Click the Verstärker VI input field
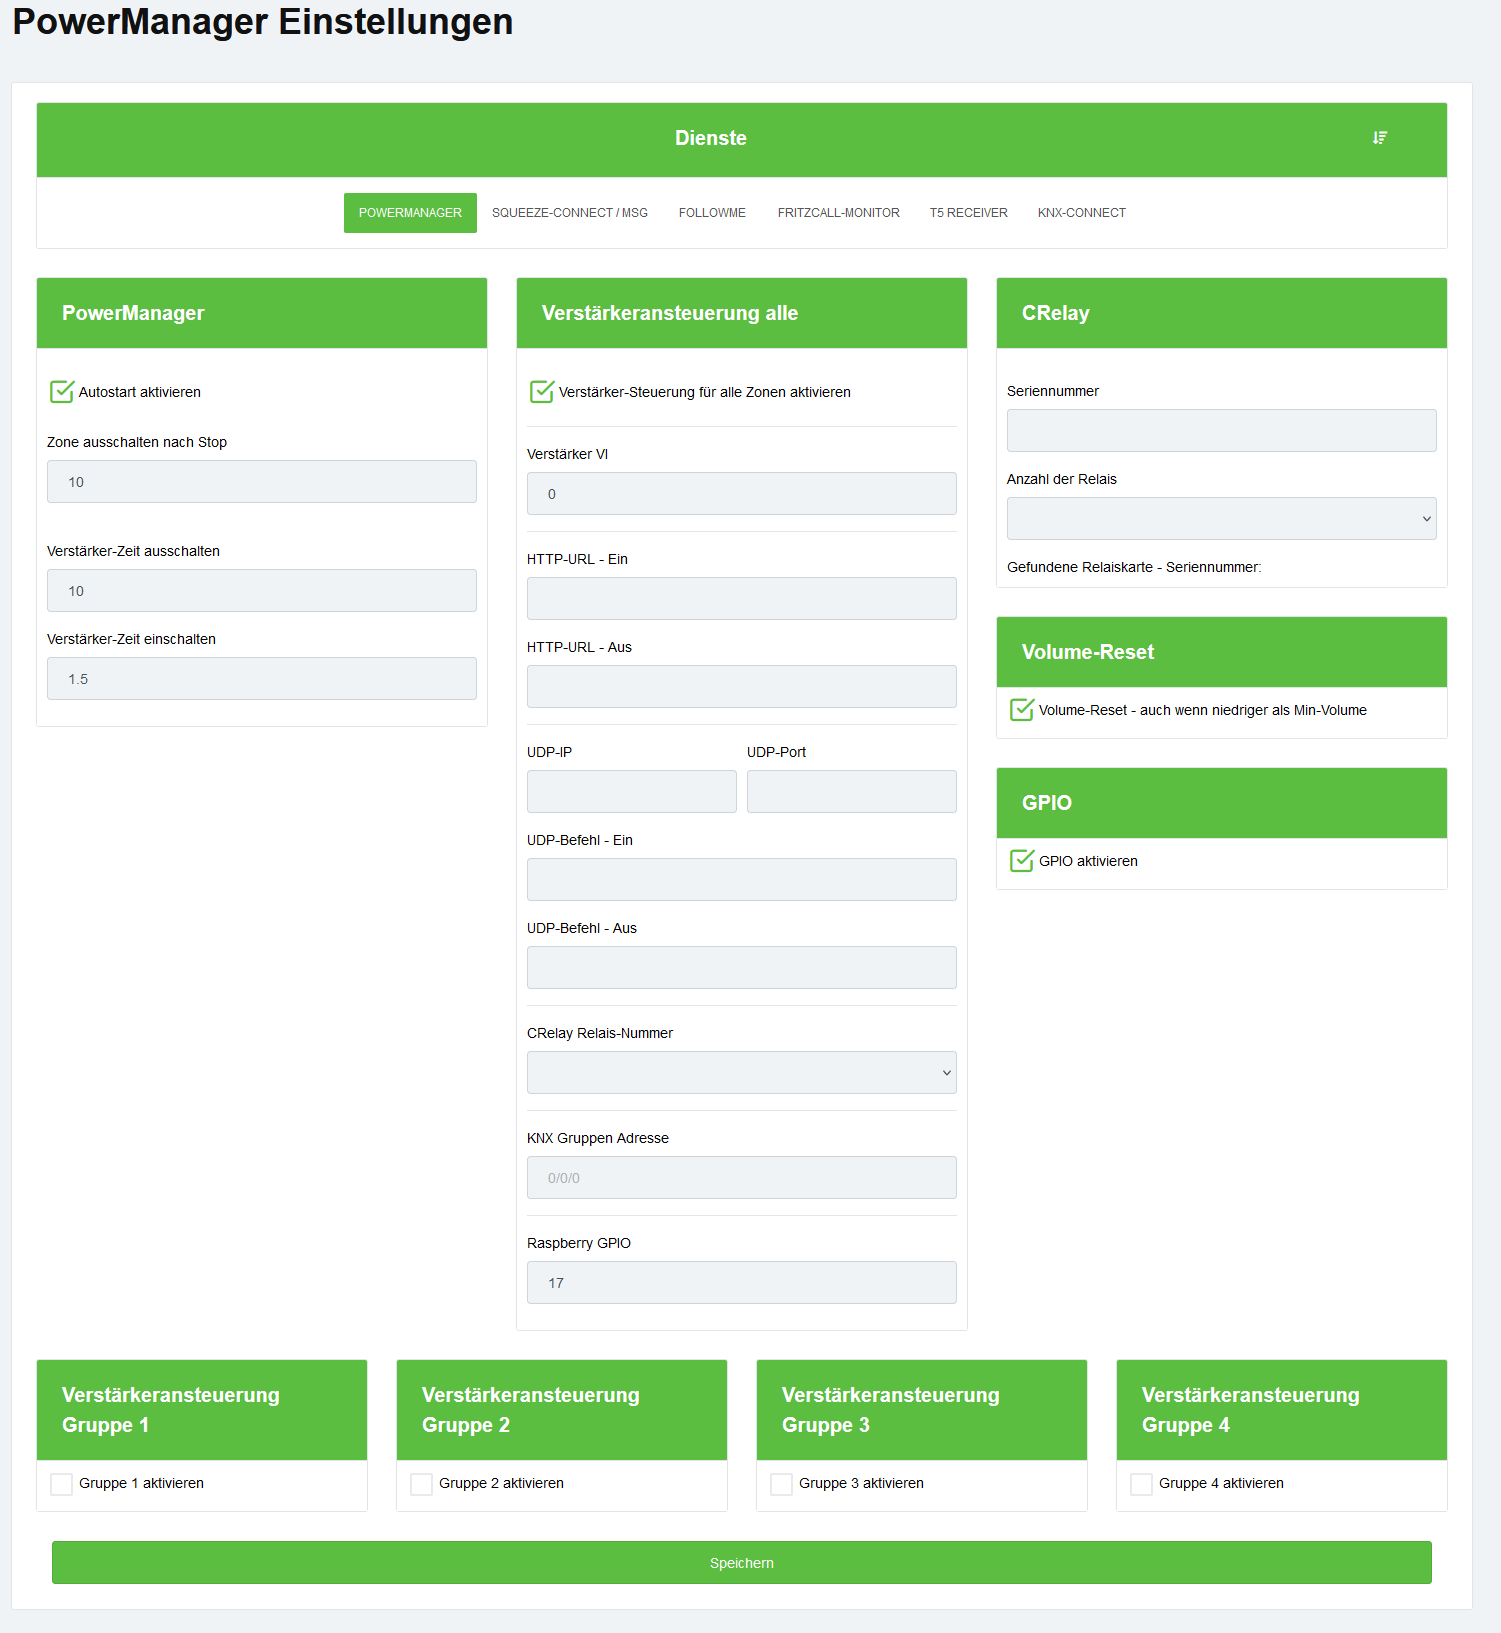 (742, 494)
